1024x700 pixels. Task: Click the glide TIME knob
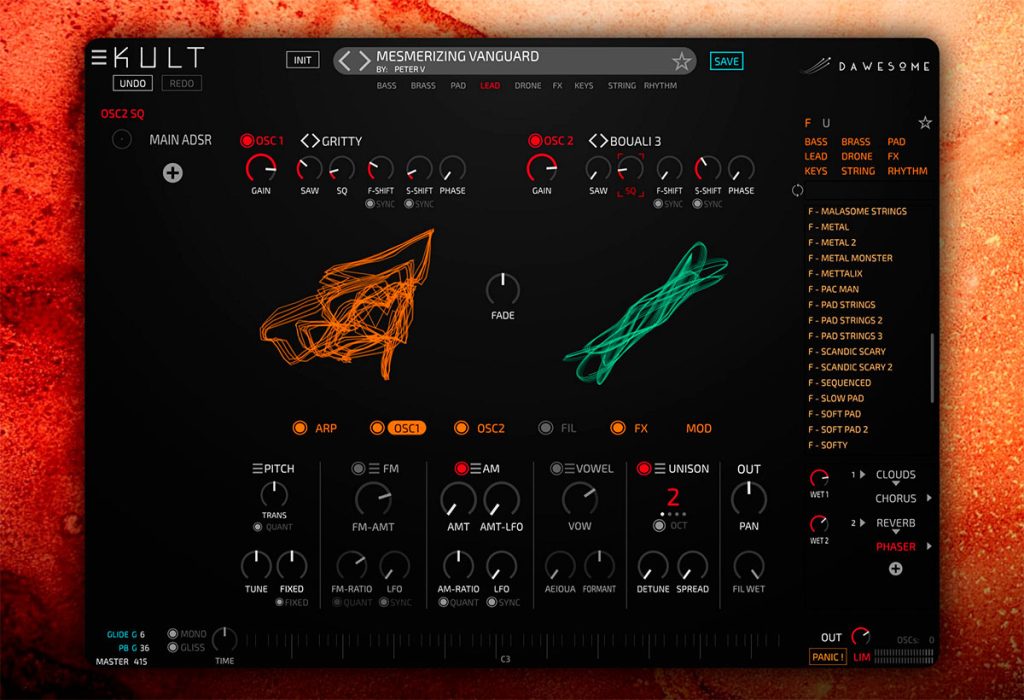click(x=224, y=639)
